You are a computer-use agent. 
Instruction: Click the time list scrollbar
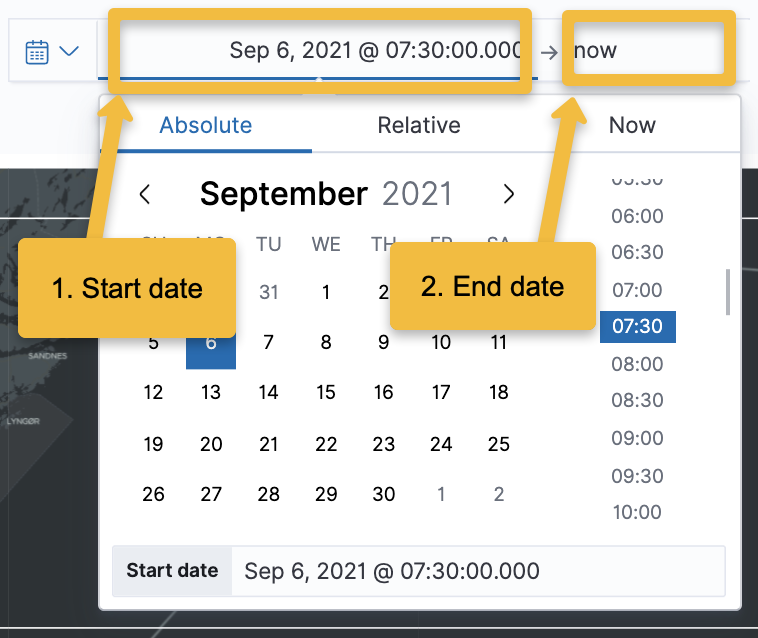click(x=728, y=292)
